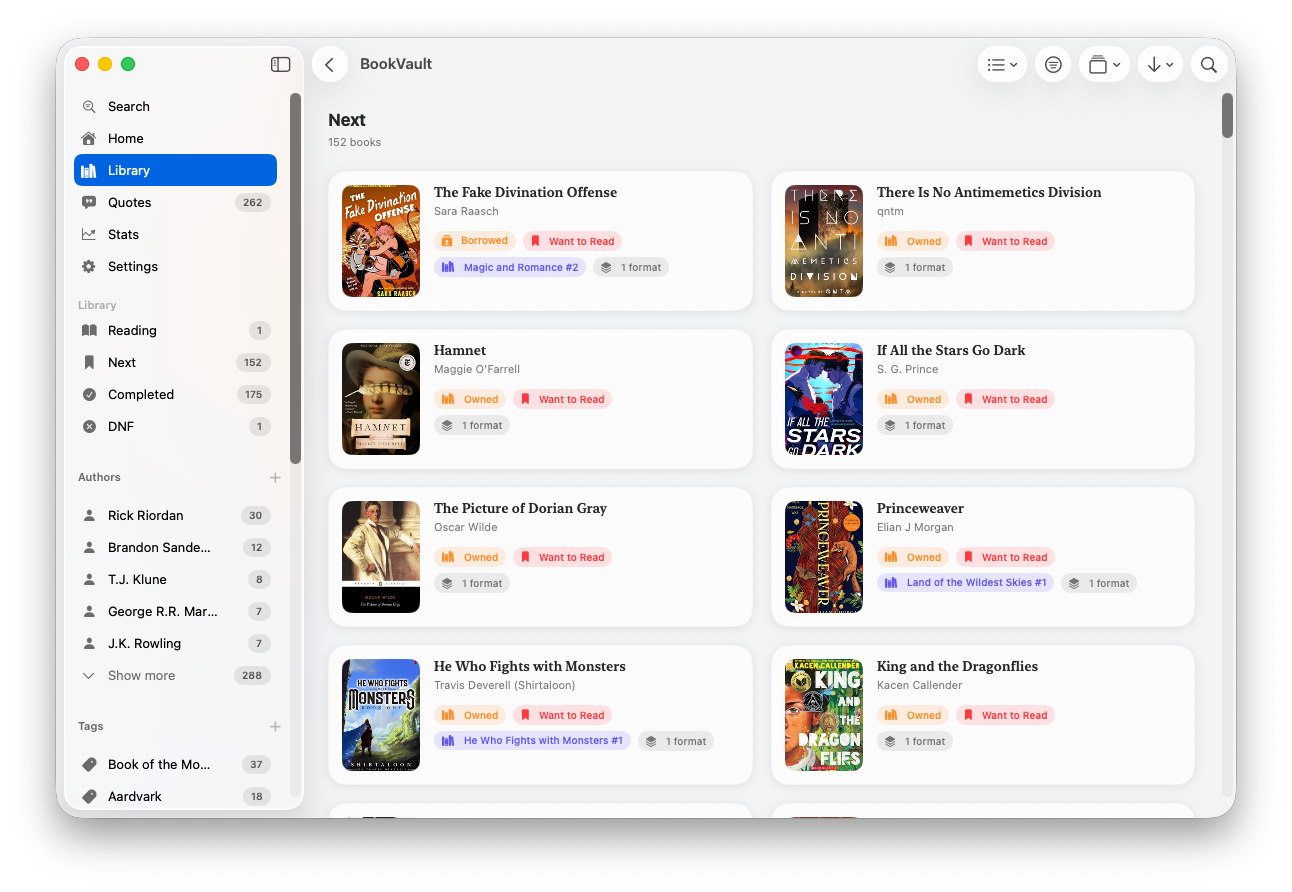This screenshot has width=1292, height=892.
Task: Click the magnifier search button in toolbar
Action: coord(1209,64)
